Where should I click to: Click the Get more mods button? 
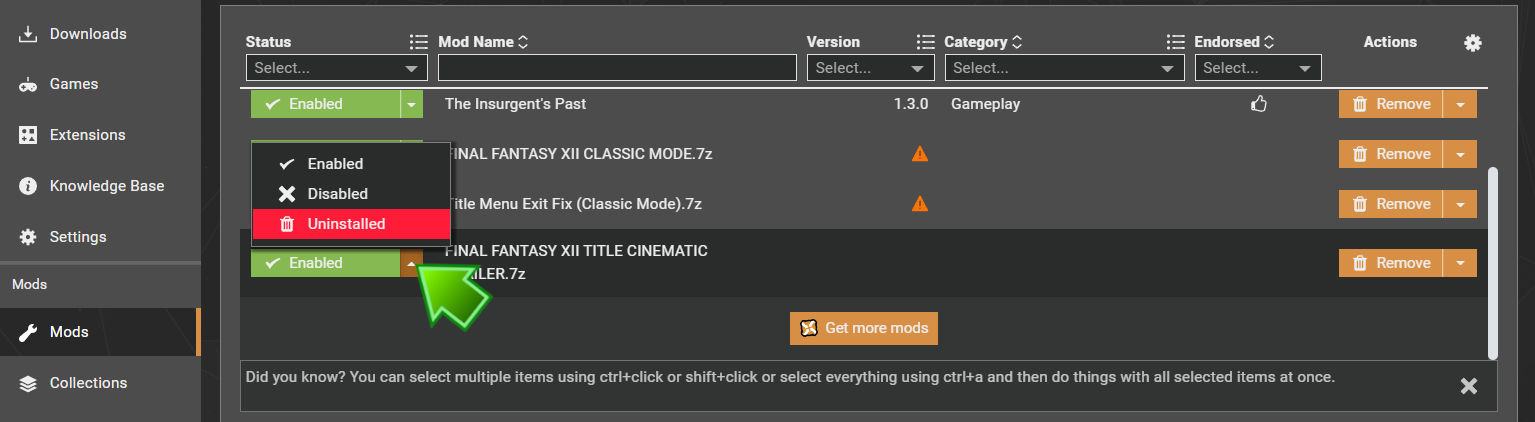(864, 328)
